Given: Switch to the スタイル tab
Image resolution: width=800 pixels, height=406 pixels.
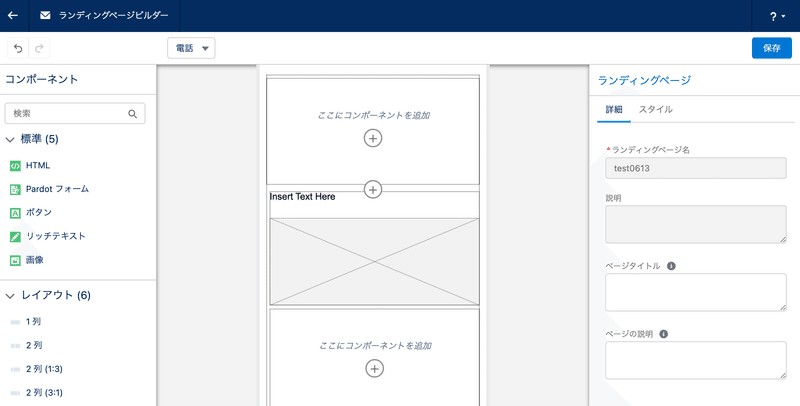Looking at the screenshot, I should [656, 109].
